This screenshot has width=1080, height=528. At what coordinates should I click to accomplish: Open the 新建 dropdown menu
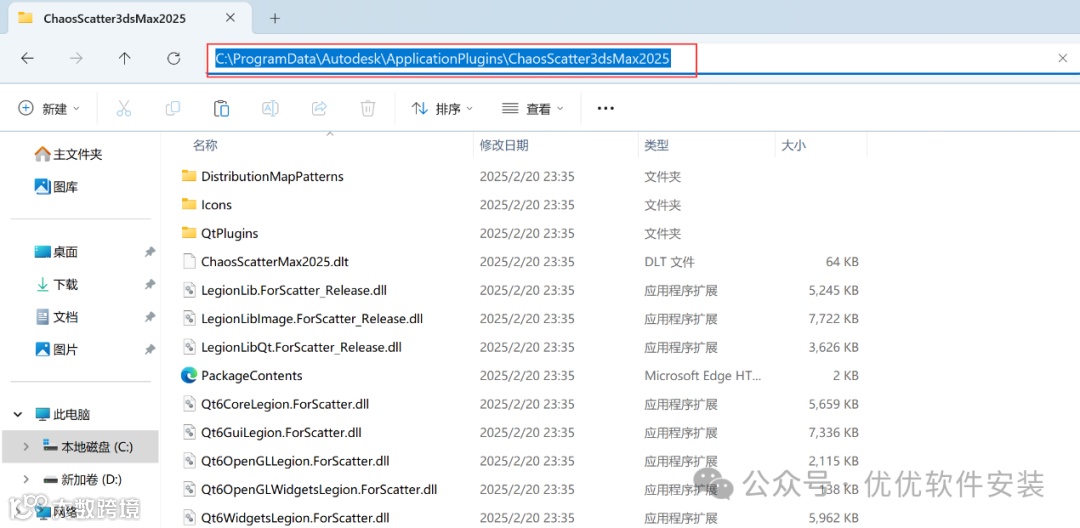[x=49, y=108]
